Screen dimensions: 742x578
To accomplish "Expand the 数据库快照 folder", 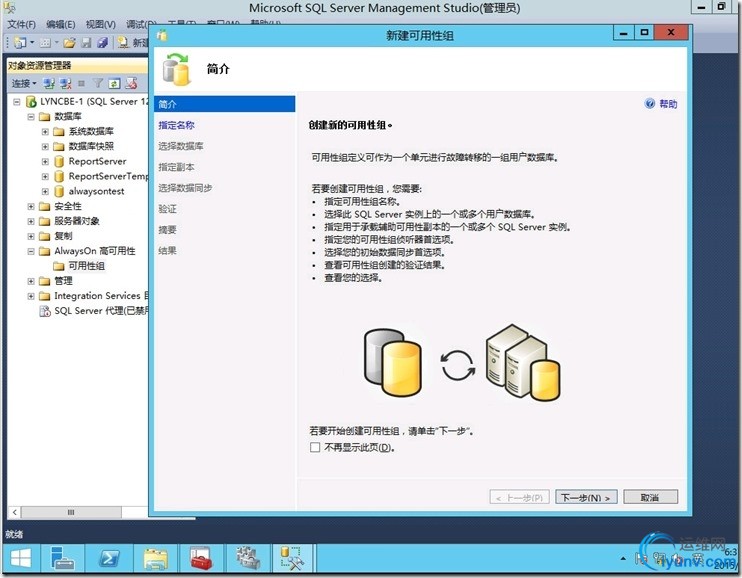I will (x=45, y=147).
